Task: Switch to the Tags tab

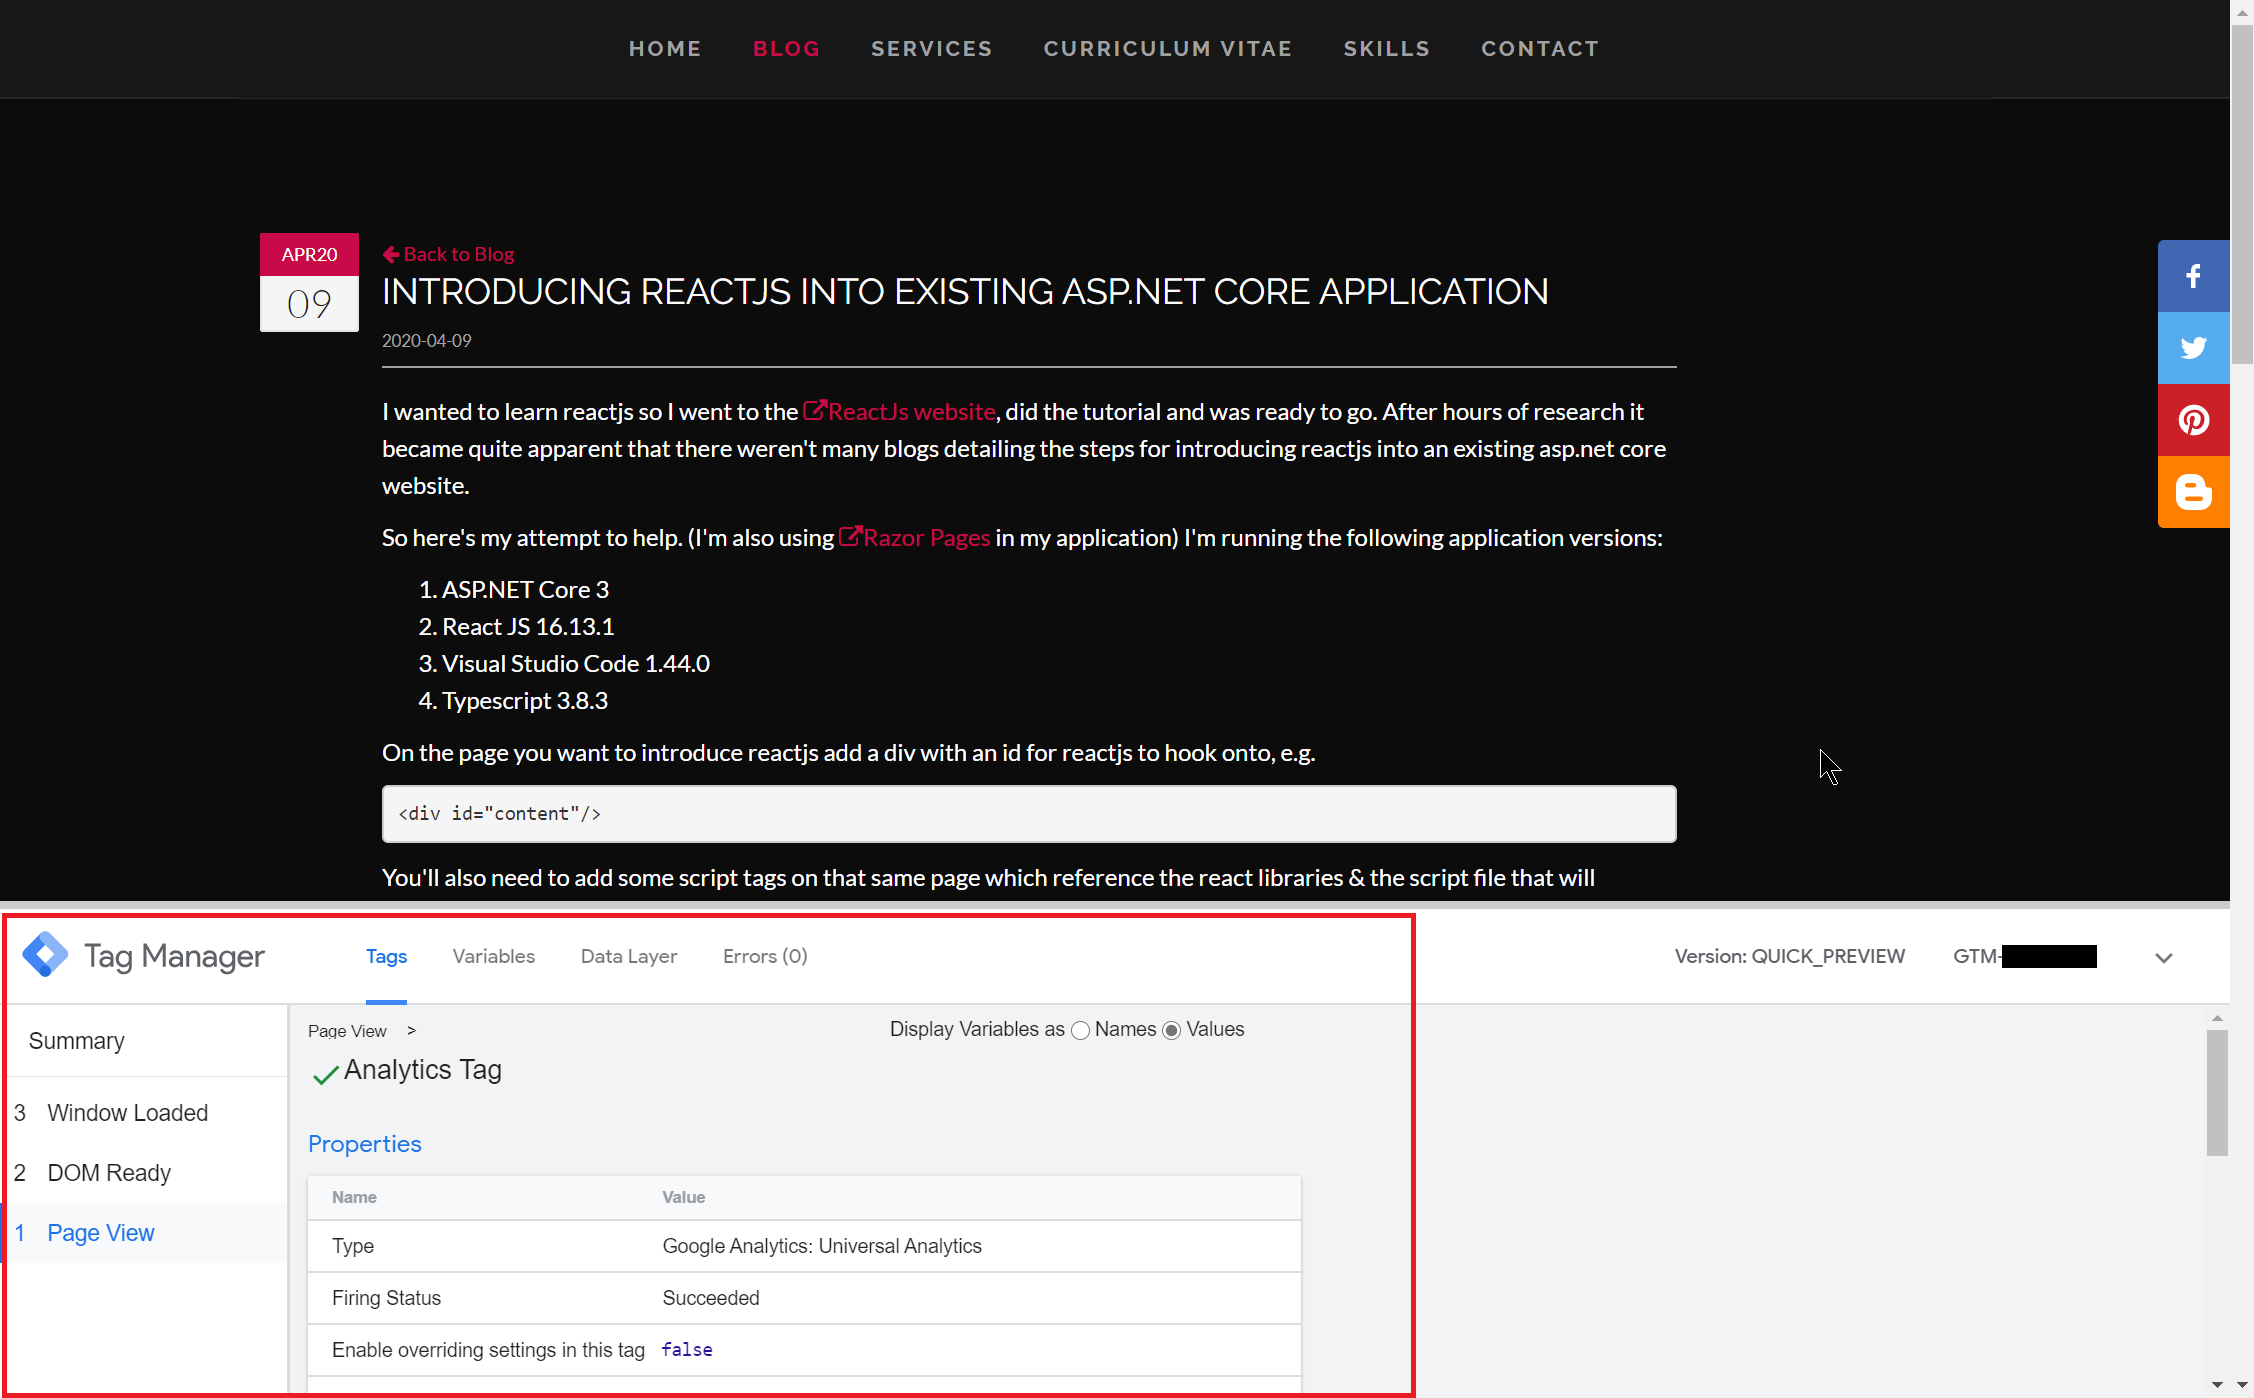Action: (386, 956)
